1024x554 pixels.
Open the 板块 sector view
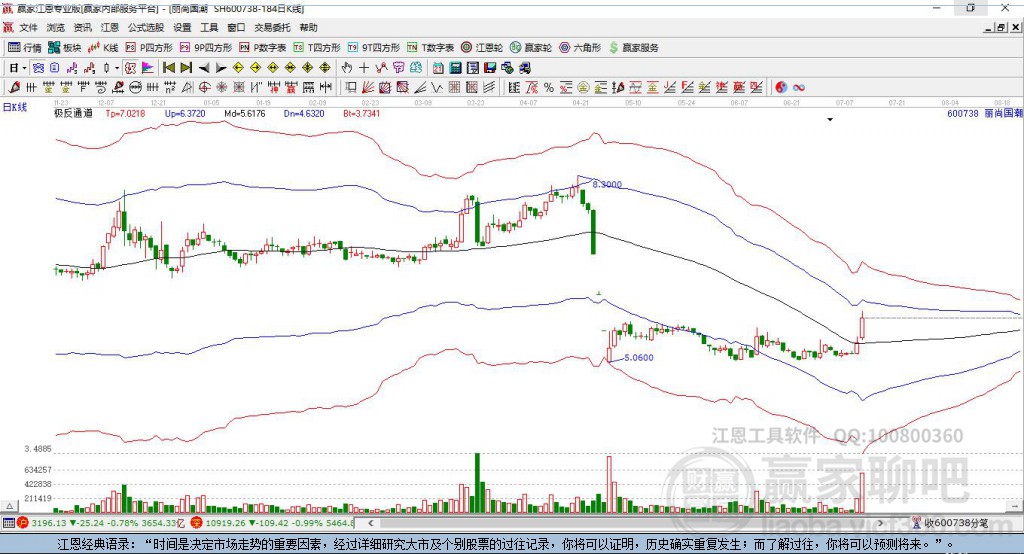65,48
